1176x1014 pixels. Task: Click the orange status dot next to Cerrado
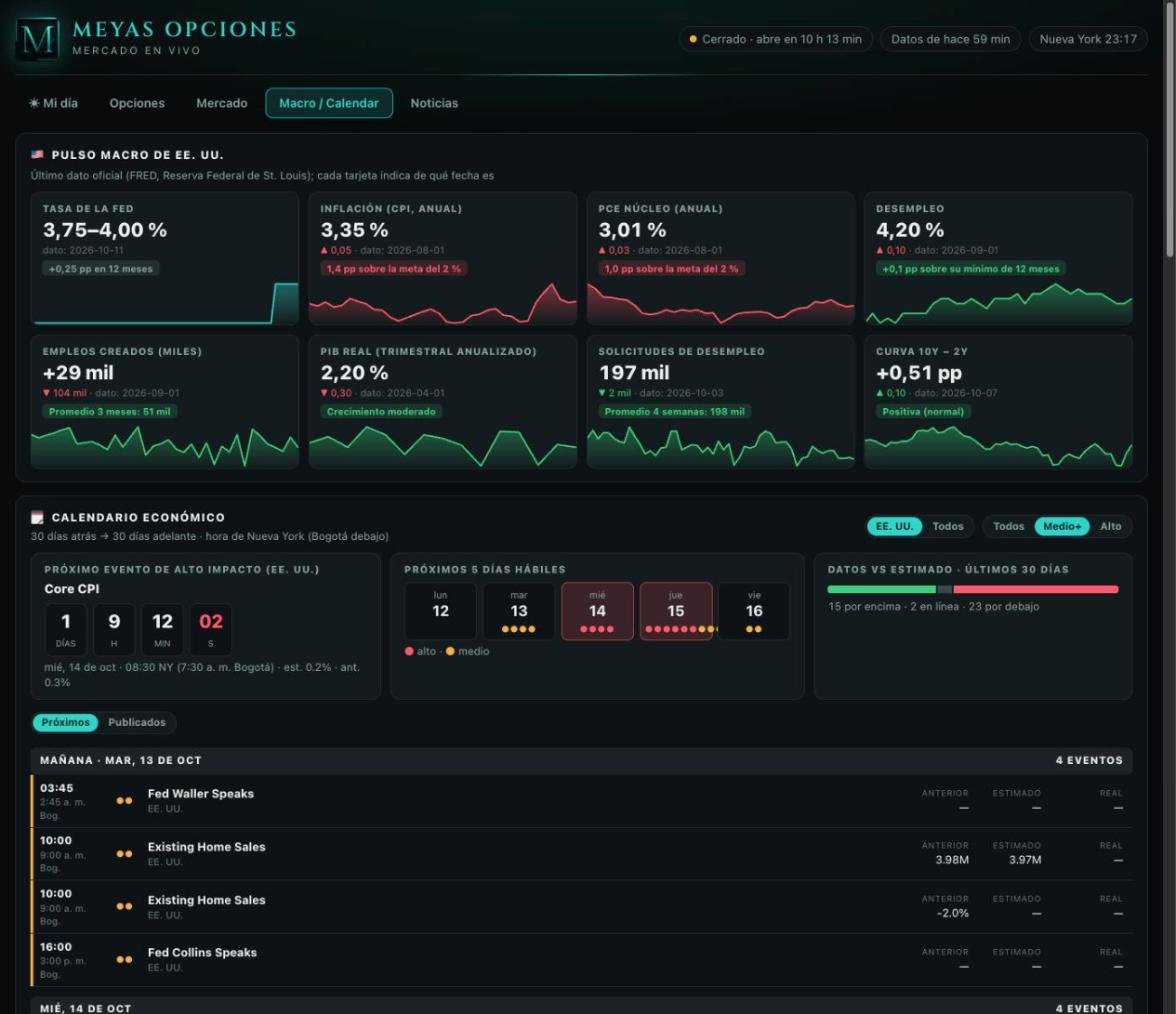pyautogui.click(x=693, y=39)
